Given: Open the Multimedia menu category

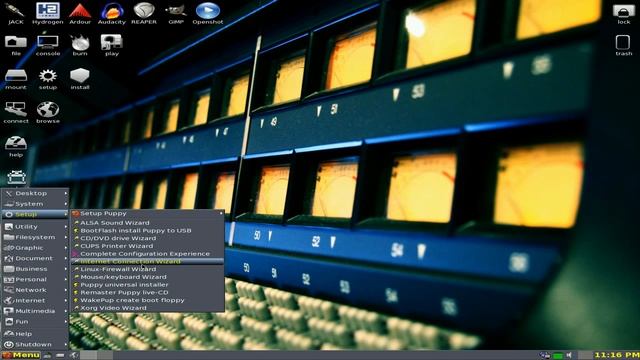Looking at the screenshot, I should (x=35, y=311).
